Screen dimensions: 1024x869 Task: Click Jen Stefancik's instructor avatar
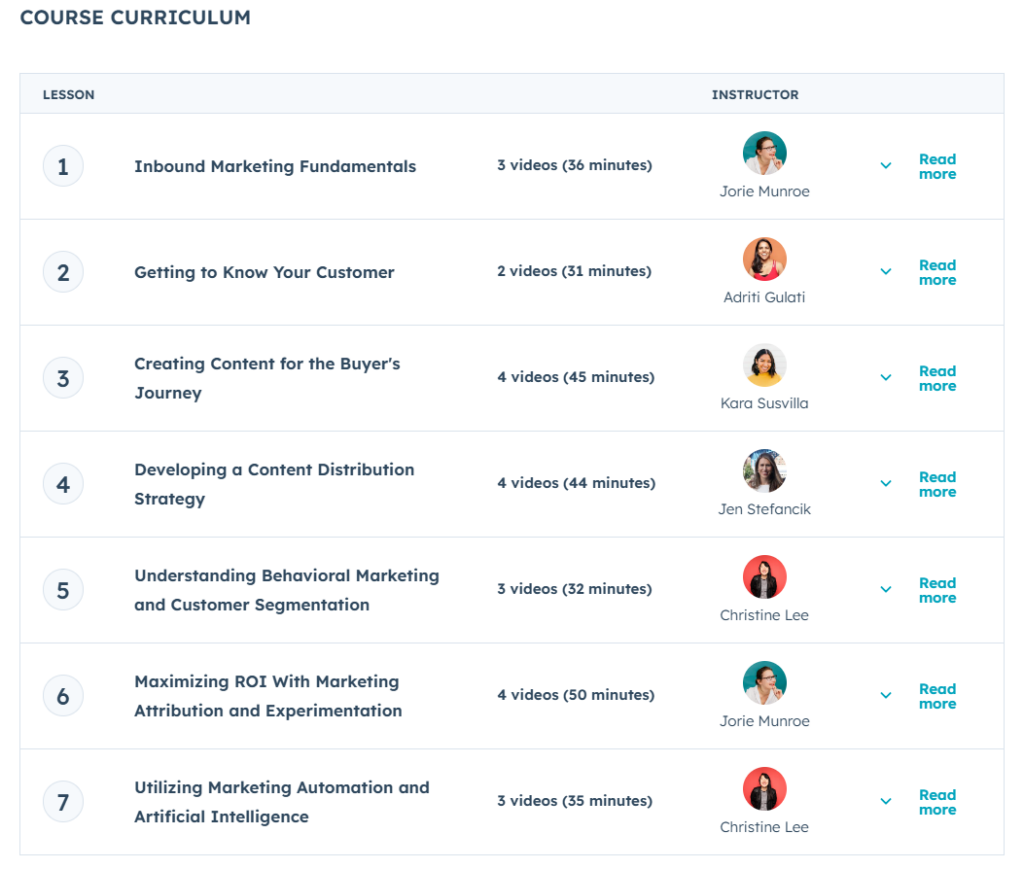[x=764, y=471]
